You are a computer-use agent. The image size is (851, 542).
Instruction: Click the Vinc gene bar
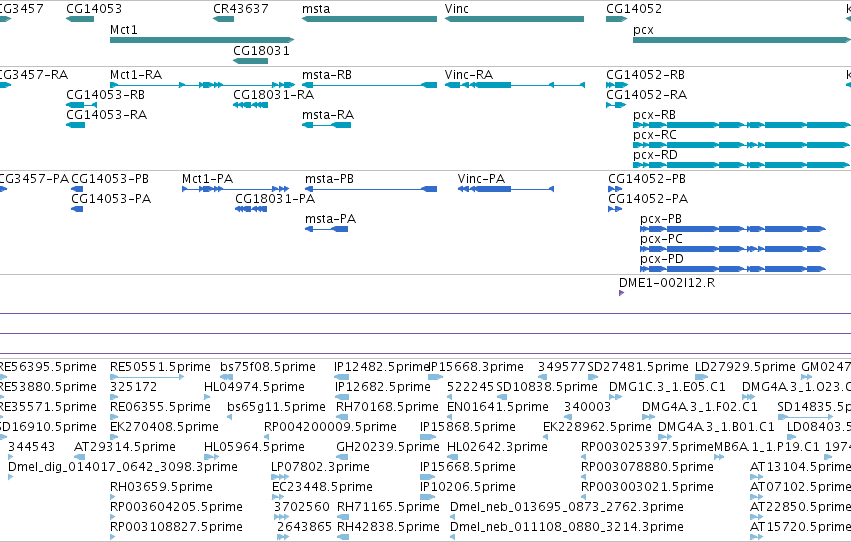click(x=514, y=19)
